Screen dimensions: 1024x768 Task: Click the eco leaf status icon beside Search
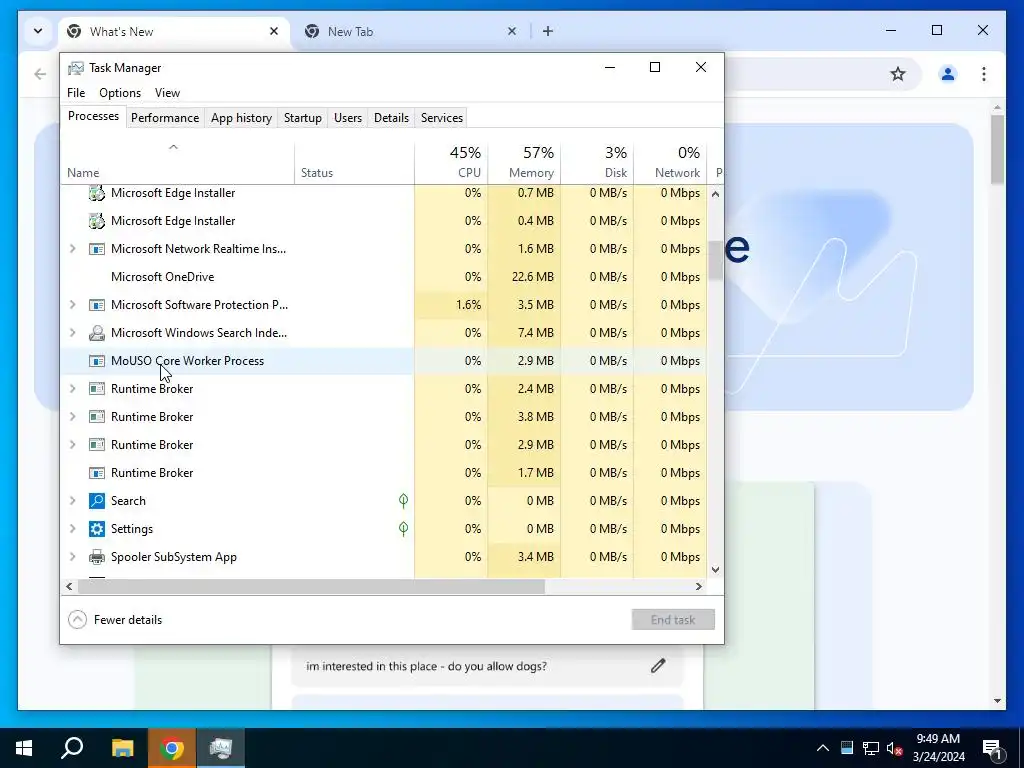(x=404, y=501)
